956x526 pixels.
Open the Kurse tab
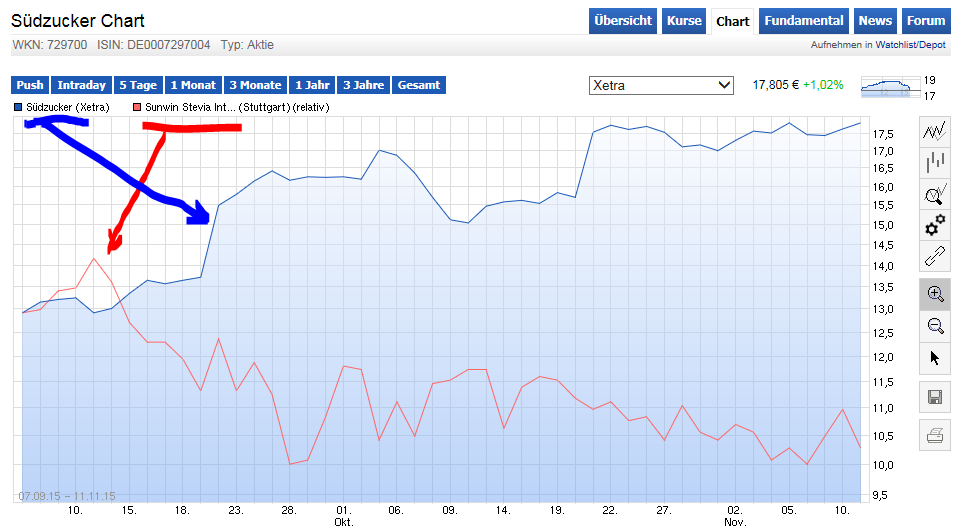pos(684,21)
